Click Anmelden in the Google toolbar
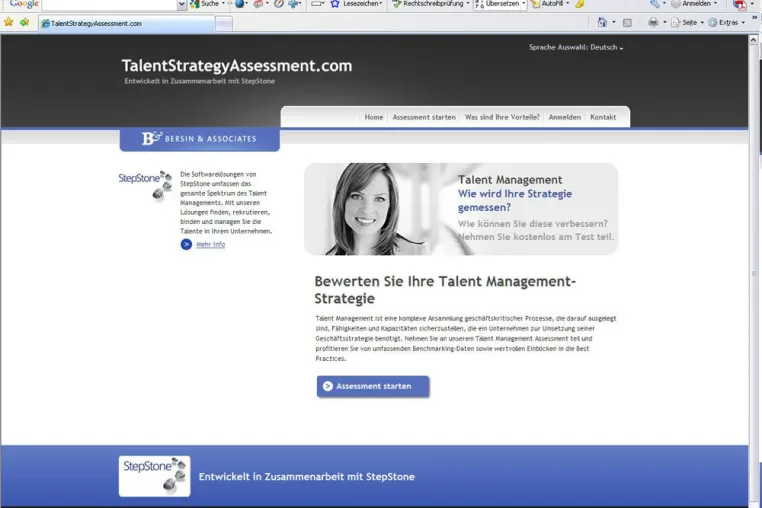Image resolution: width=762 pixels, height=508 pixels. 694,4
